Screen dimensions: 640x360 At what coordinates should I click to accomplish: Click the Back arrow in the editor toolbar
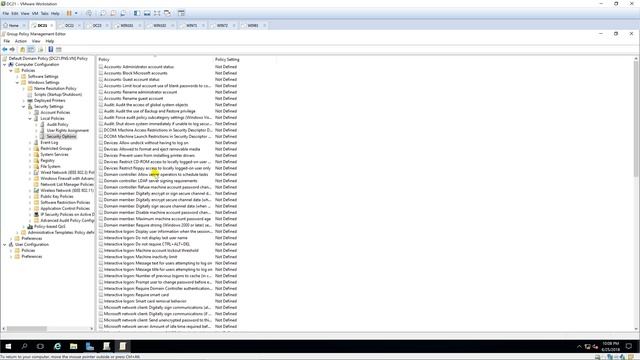point(5,49)
